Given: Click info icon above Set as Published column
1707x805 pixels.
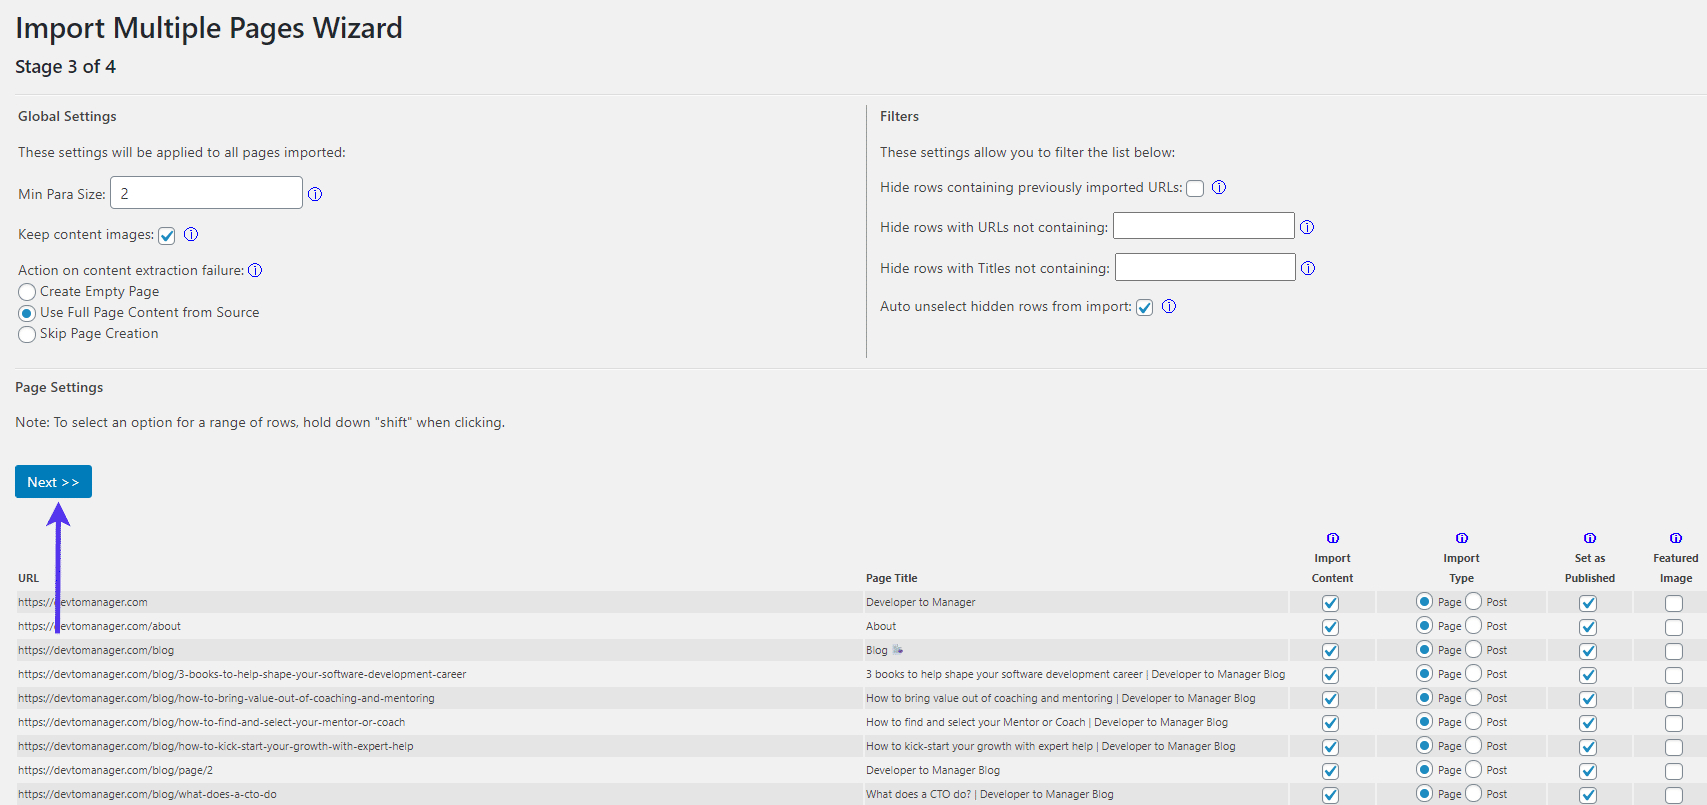Looking at the screenshot, I should [x=1589, y=538].
